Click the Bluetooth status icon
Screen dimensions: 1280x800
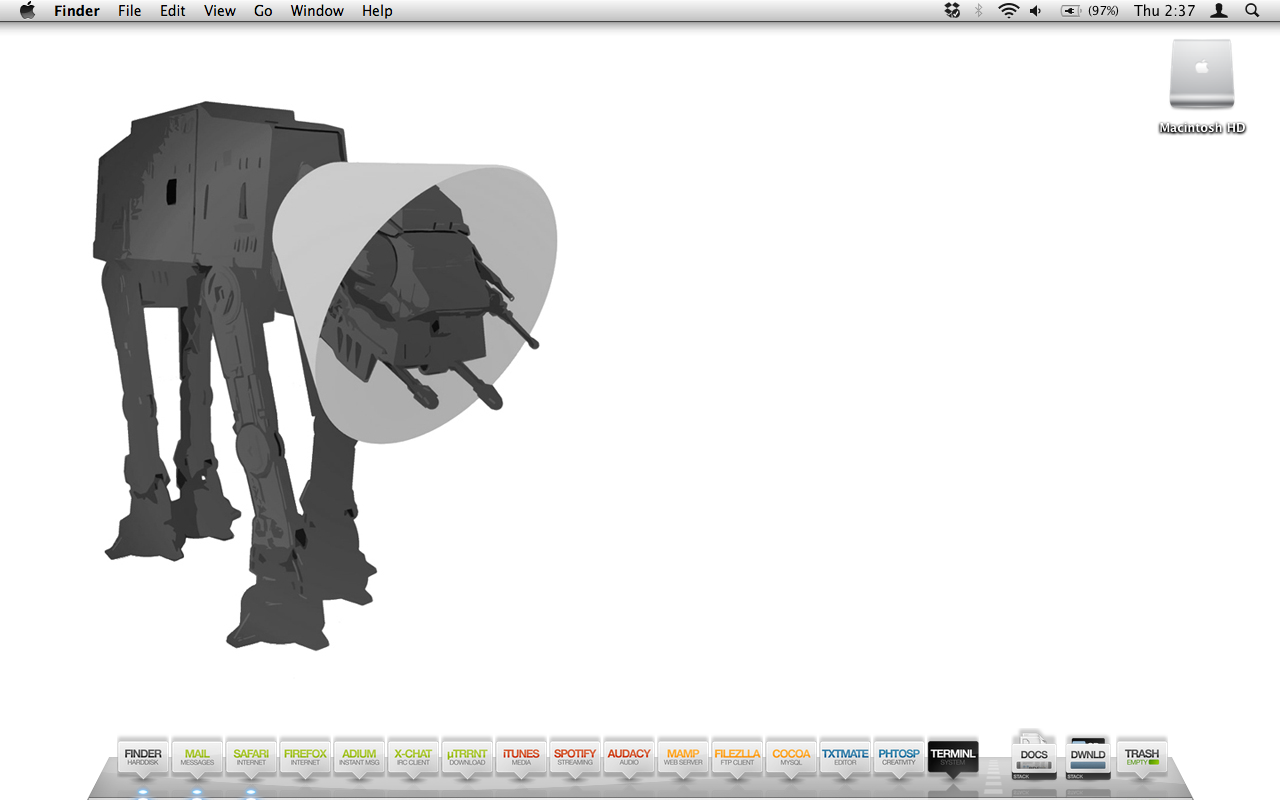coord(979,11)
